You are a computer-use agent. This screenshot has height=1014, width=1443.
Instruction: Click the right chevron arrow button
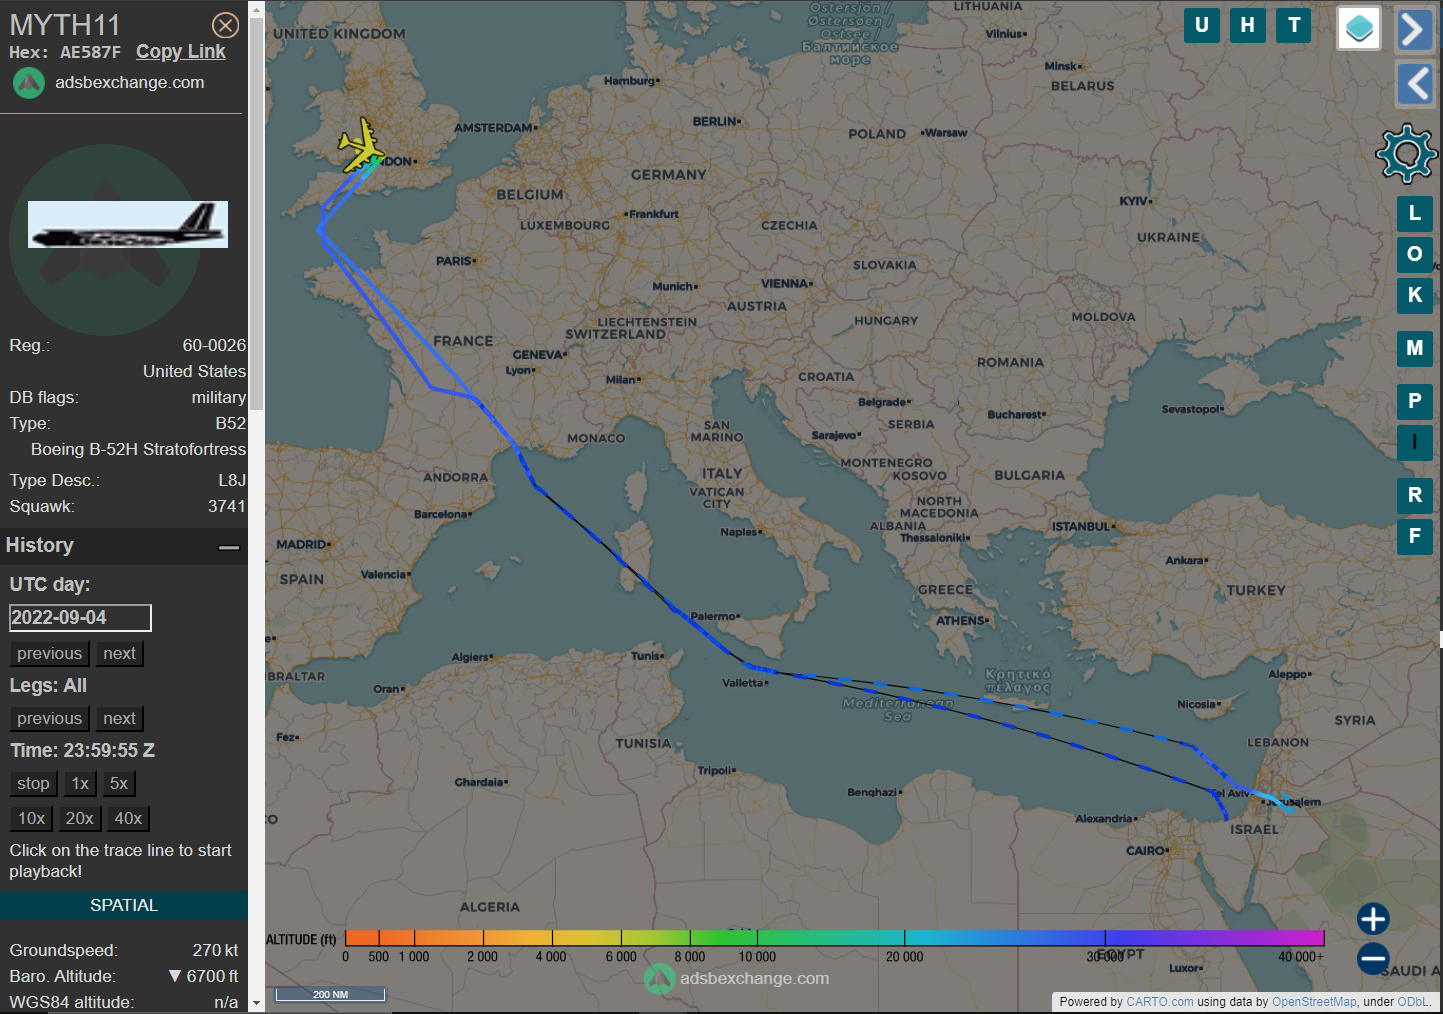(x=1414, y=29)
